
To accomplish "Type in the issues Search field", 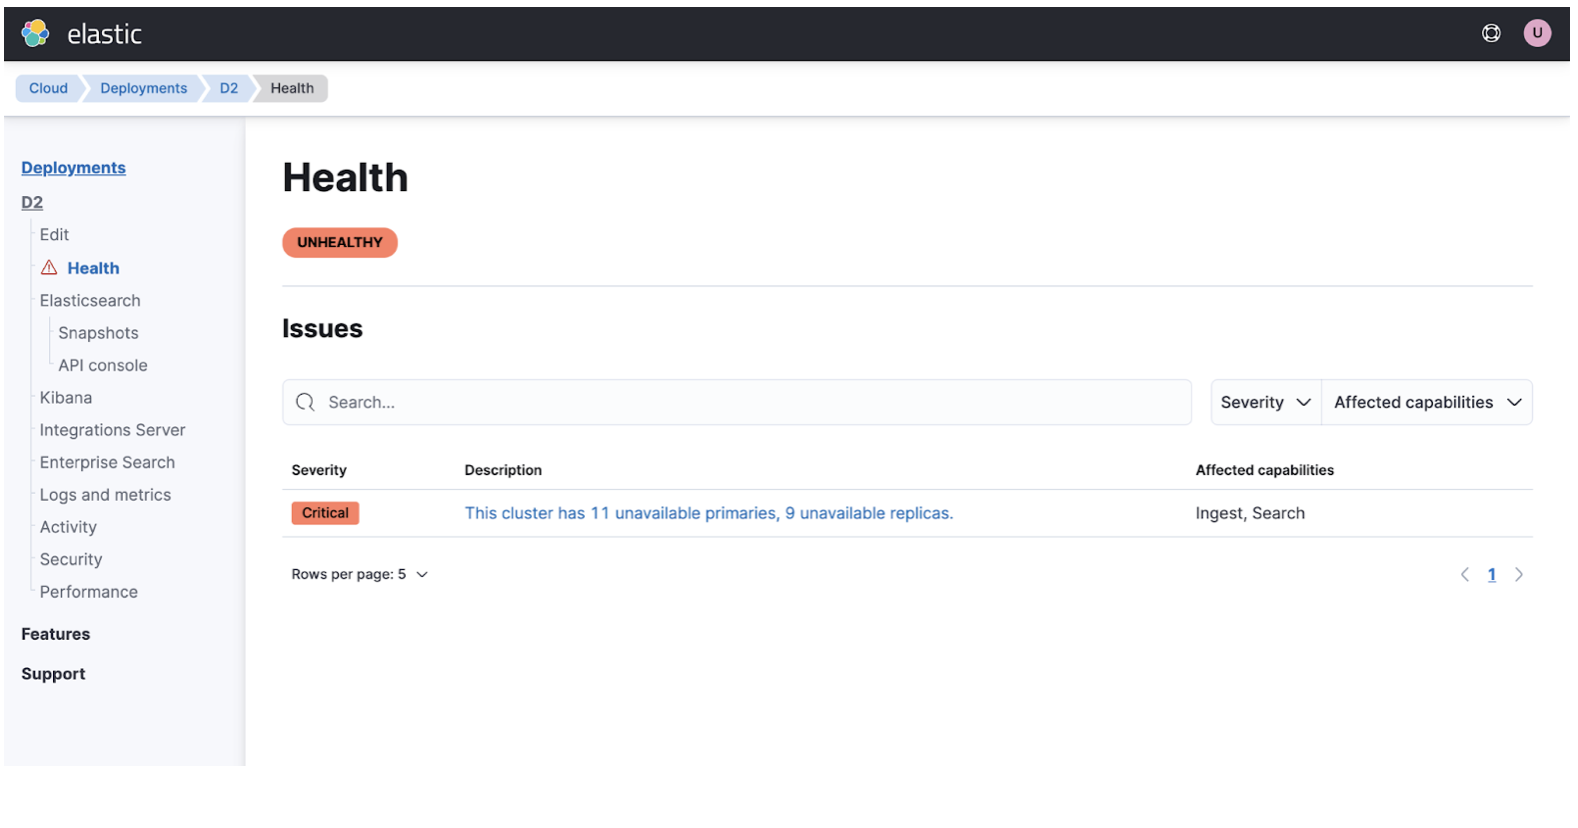I will pyautogui.click(x=750, y=402).
